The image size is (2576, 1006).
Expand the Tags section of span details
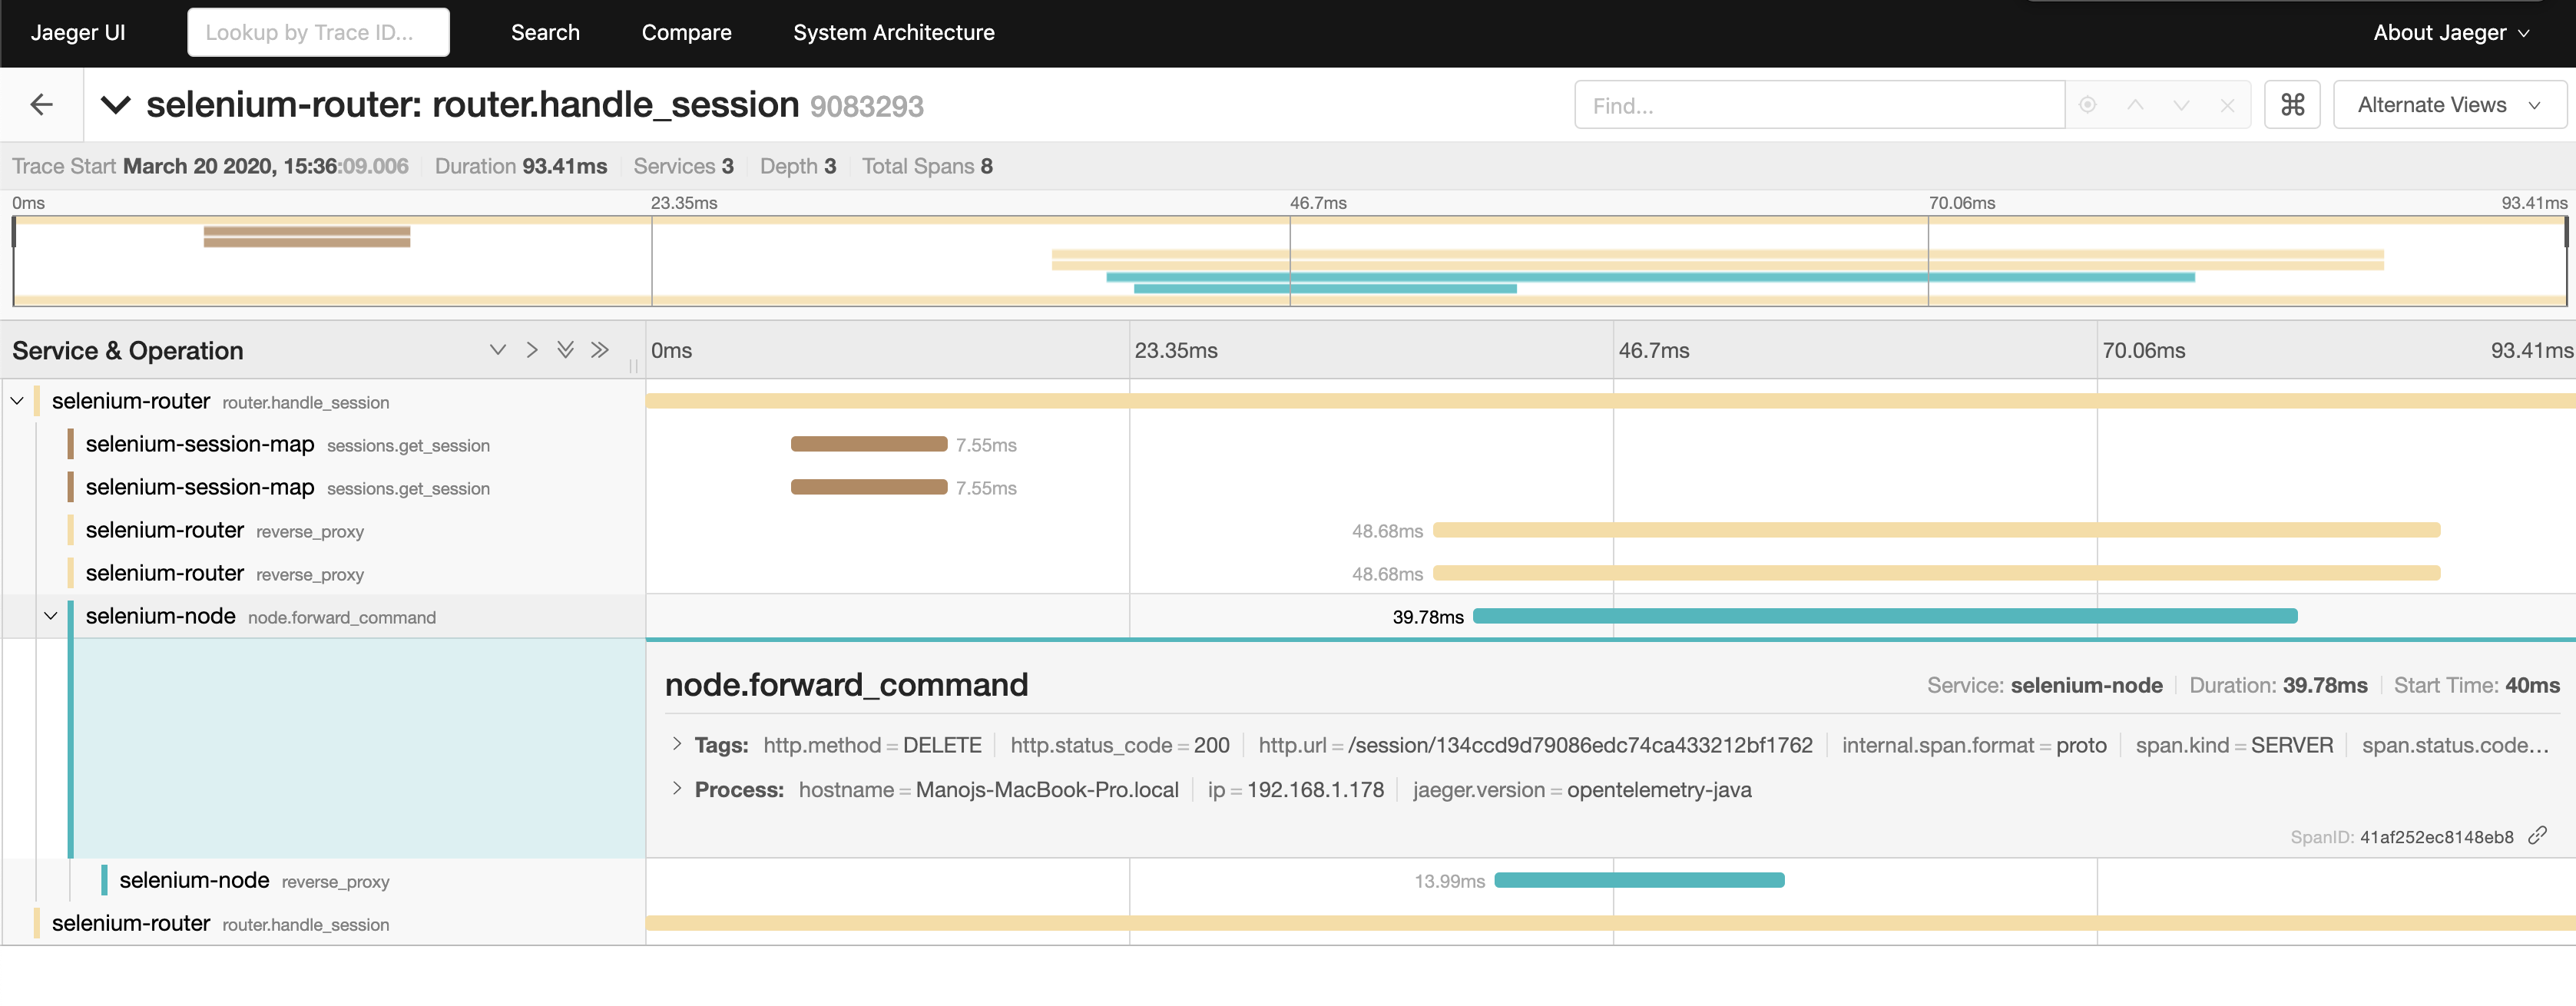click(x=677, y=744)
